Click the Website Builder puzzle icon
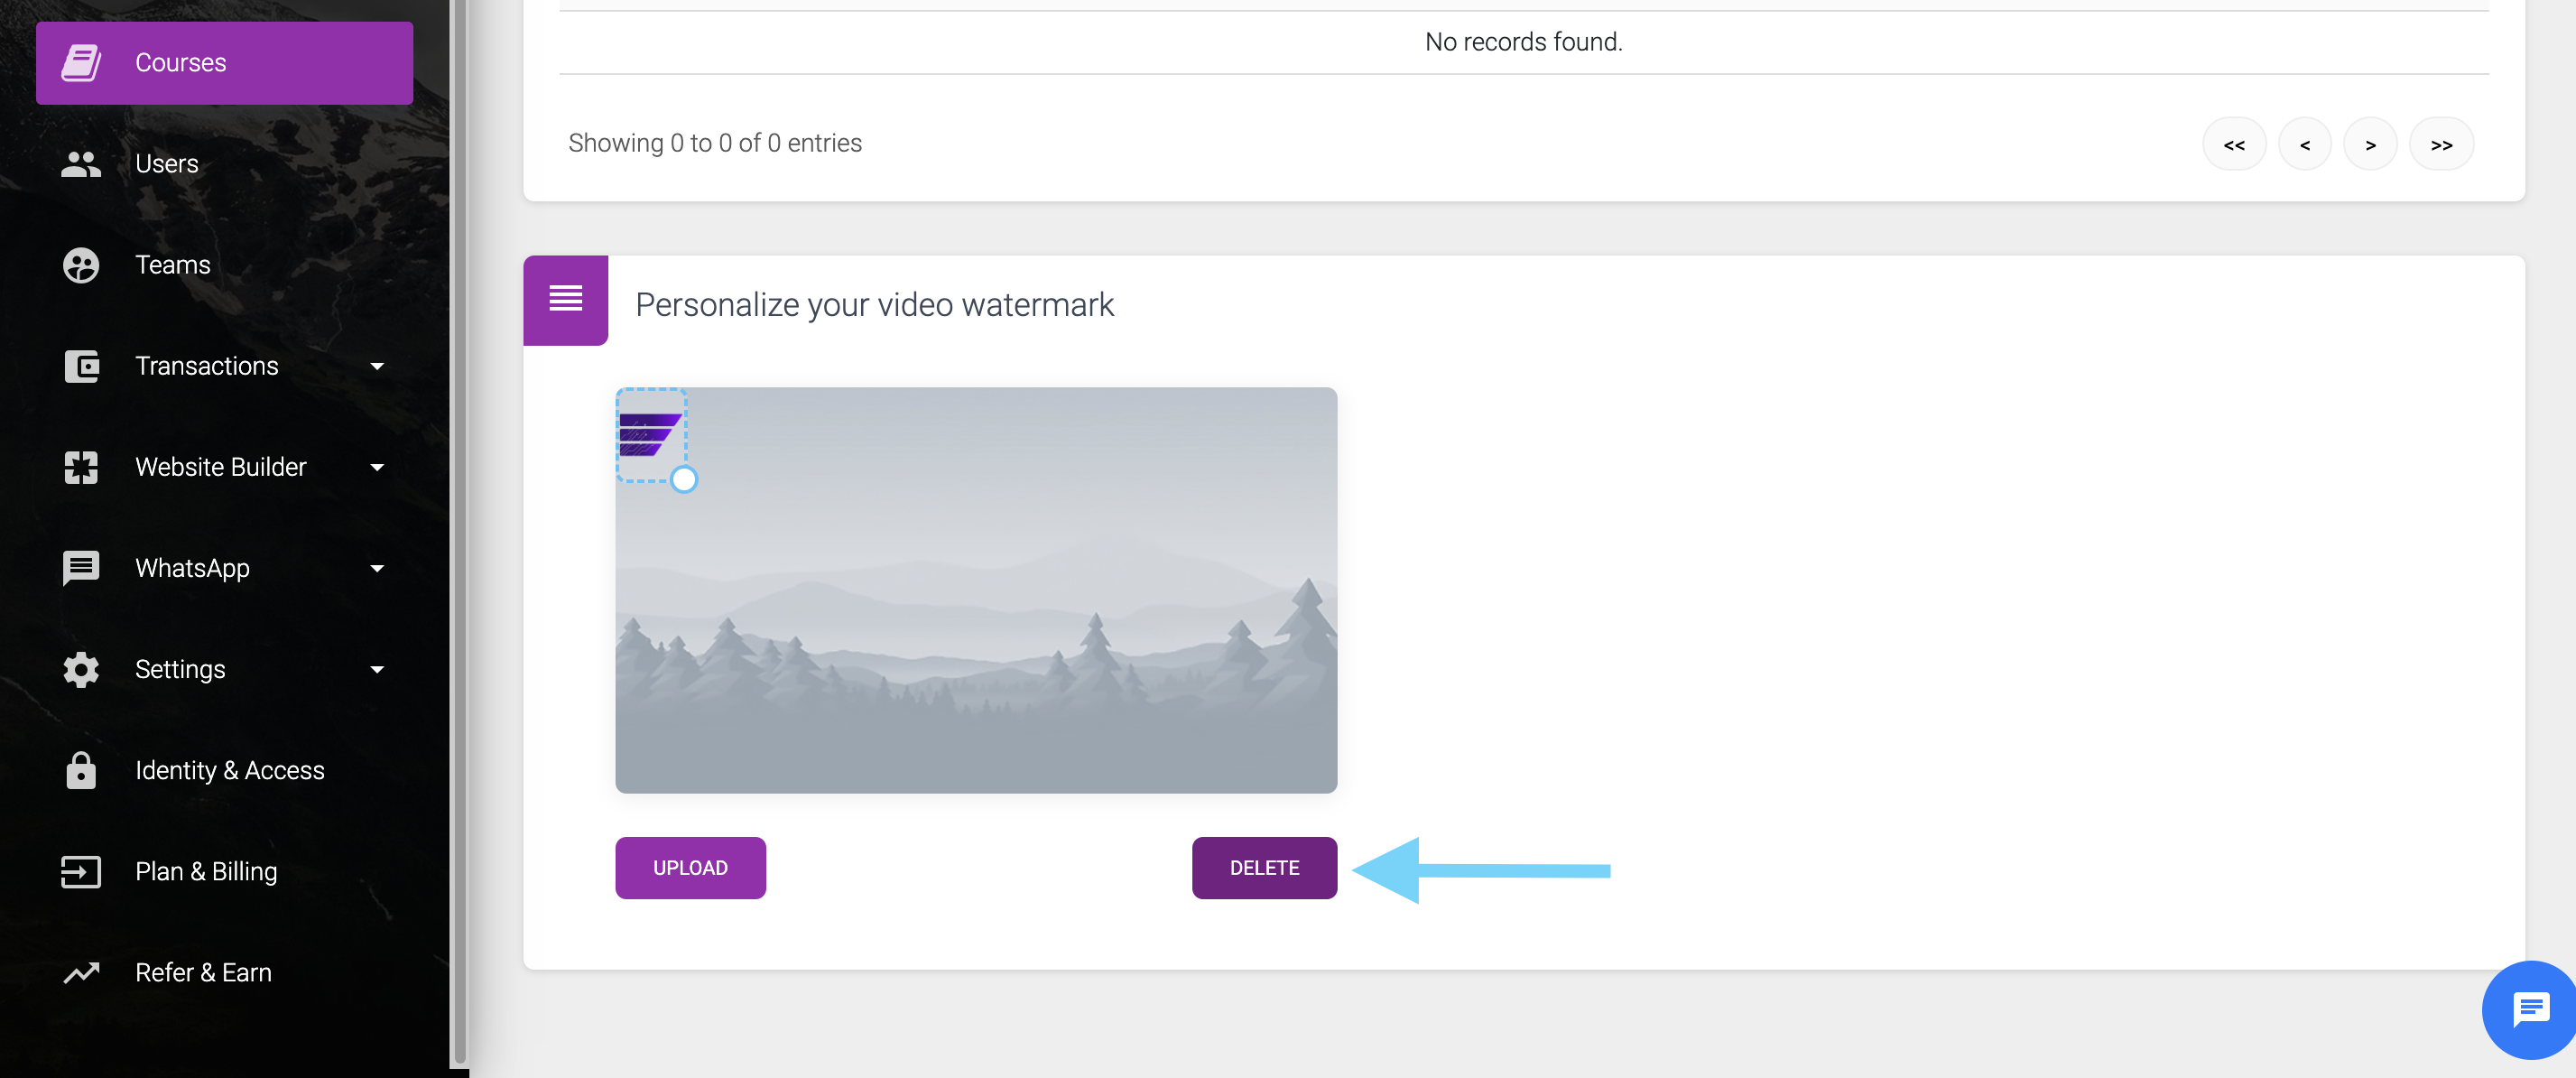The height and width of the screenshot is (1078, 2576). [81, 467]
